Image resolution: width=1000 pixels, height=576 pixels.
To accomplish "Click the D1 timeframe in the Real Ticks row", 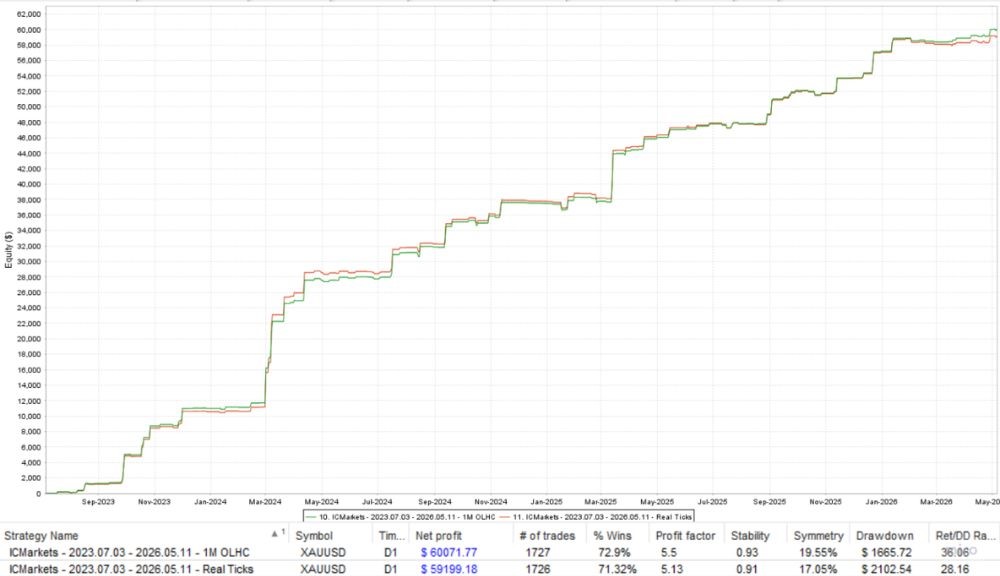I will (x=390, y=569).
